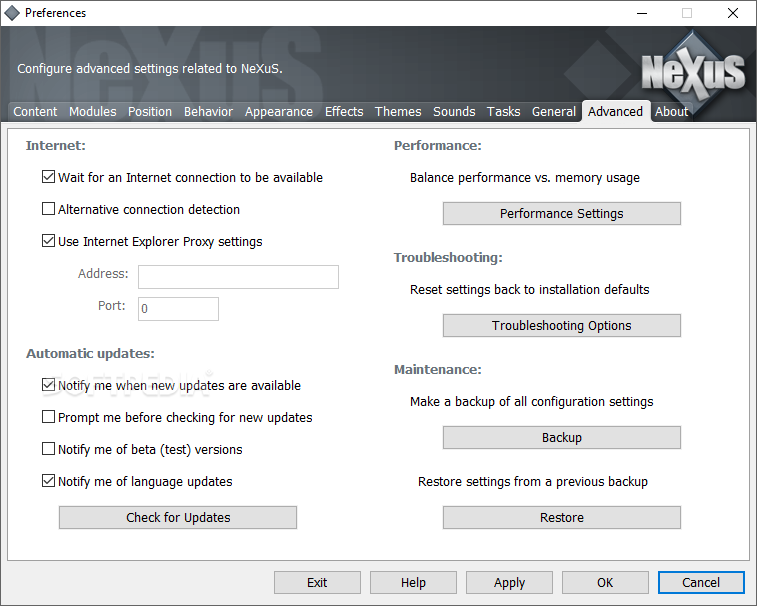Focus the Port field
This screenshot has width=757, height=606.
[178, 309]
